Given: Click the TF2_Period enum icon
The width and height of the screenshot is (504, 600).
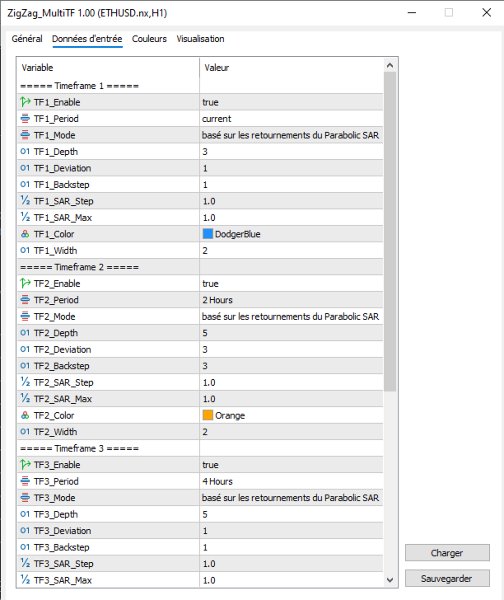Looking at the screenshot, I should pos(25,300).
